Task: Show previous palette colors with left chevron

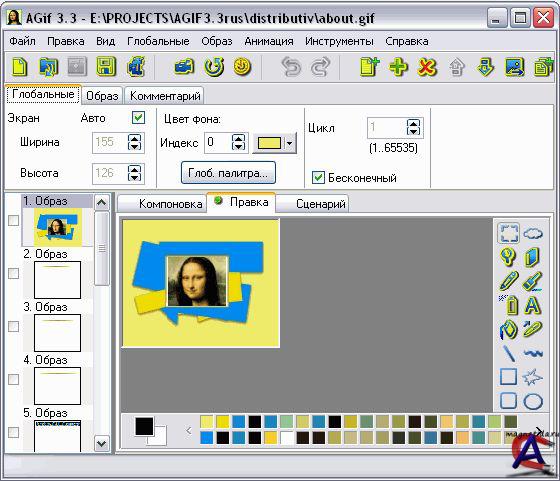Action: pos(189,430)
